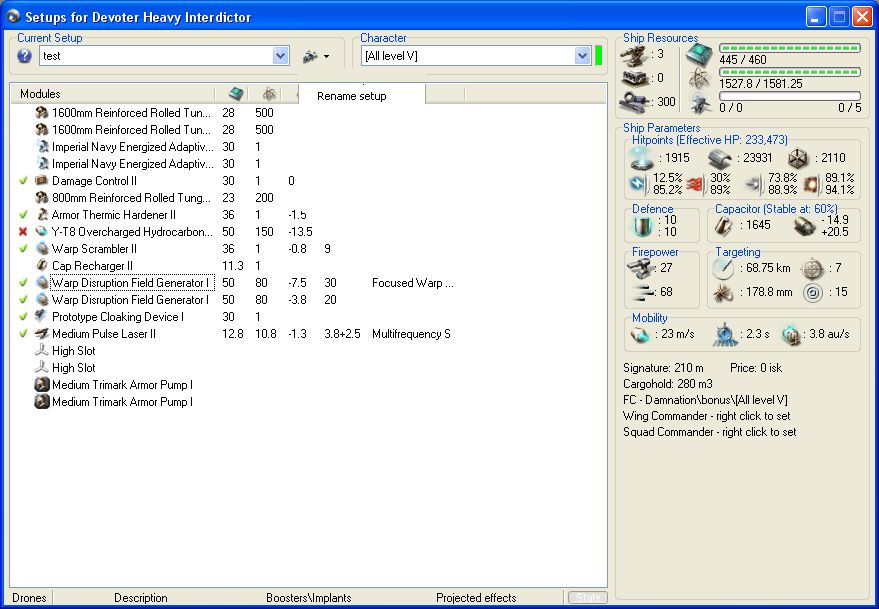
Task: Toggle Damage Control II active state
Action: point(23,181)
